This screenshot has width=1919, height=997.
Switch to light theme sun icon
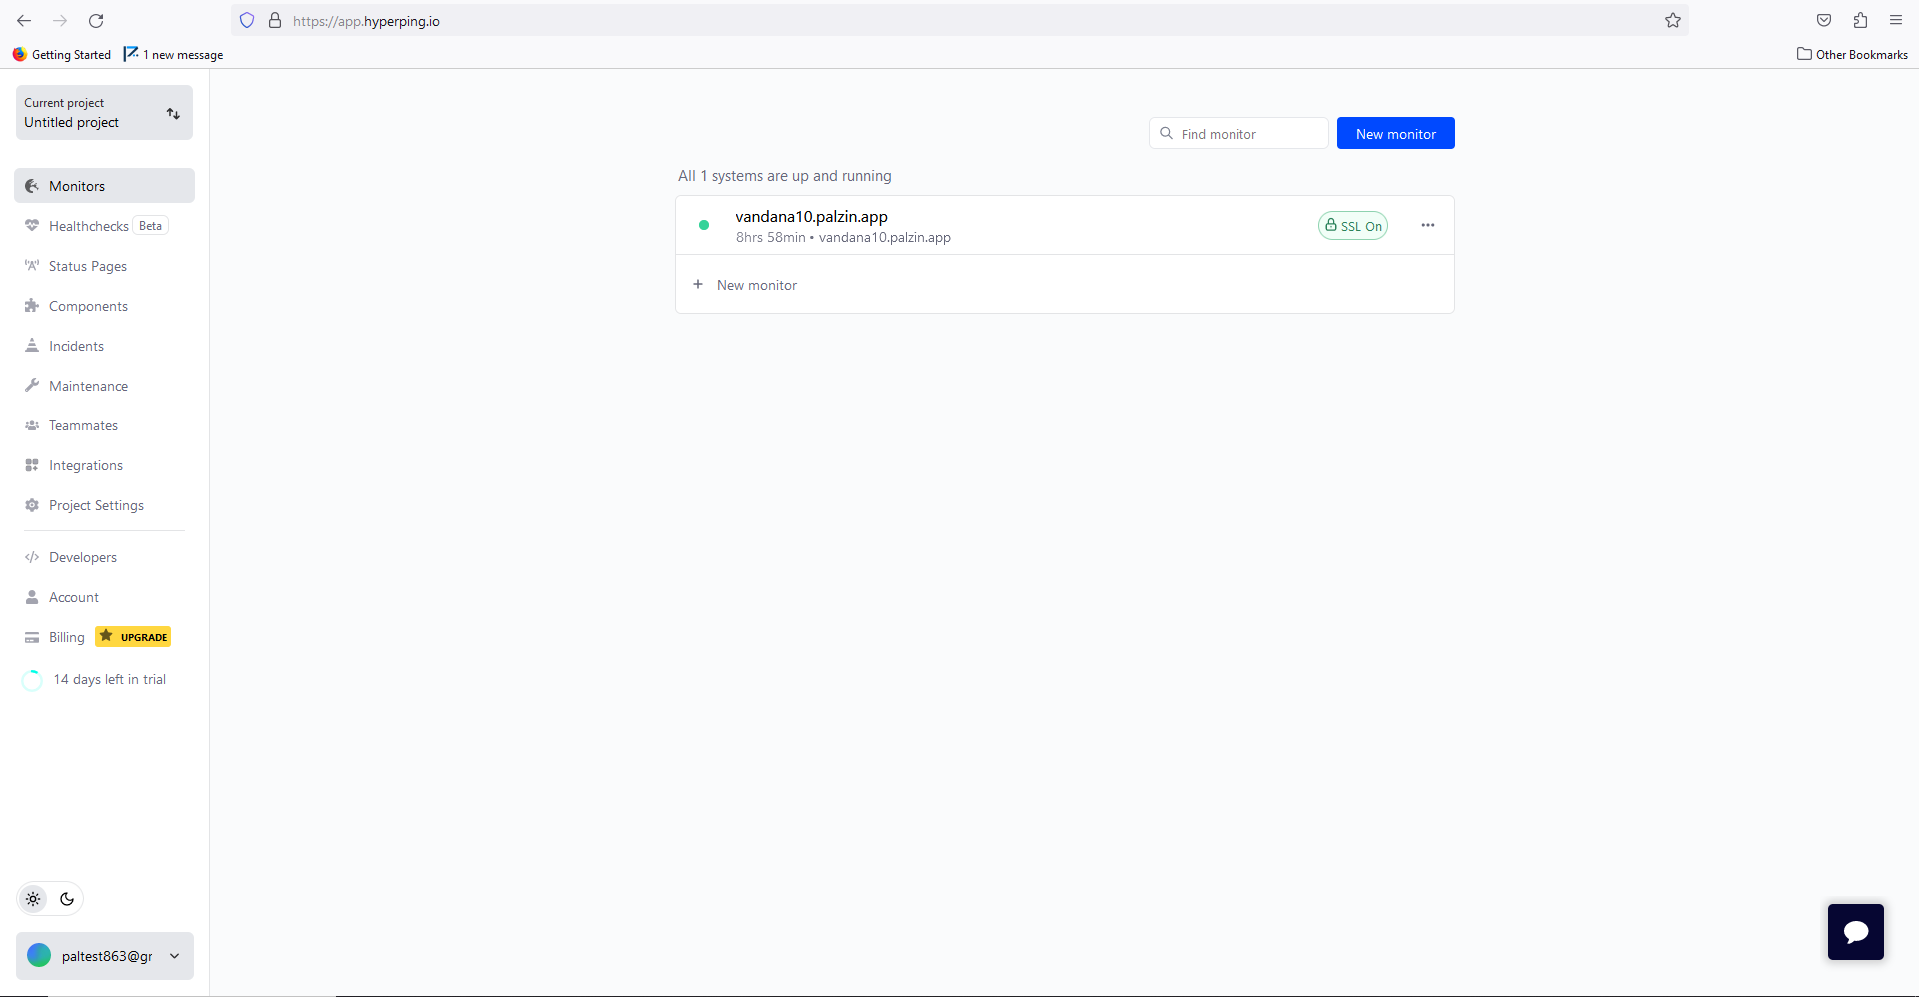(33, 899)
